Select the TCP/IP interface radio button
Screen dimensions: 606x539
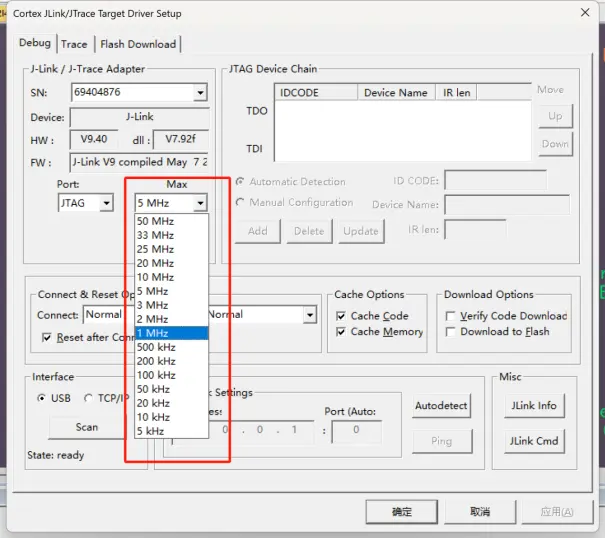(x=88, y=398)
